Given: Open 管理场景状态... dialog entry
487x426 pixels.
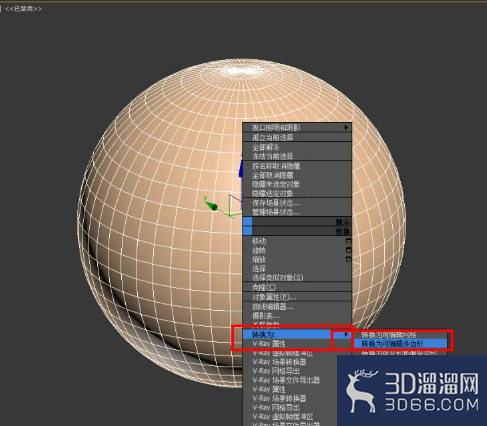Looking at the screenshot, I should 297,212.
